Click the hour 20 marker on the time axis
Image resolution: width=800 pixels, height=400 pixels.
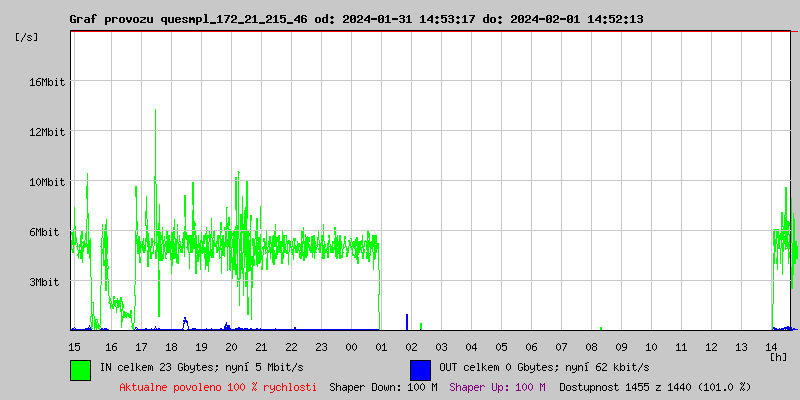(x=231, y=346)
